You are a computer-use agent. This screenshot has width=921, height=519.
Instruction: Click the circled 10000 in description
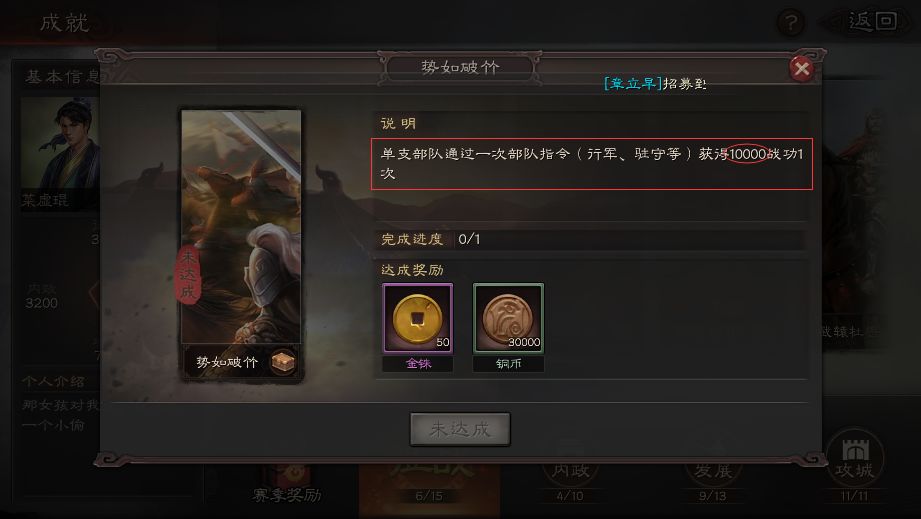point(747,154)
